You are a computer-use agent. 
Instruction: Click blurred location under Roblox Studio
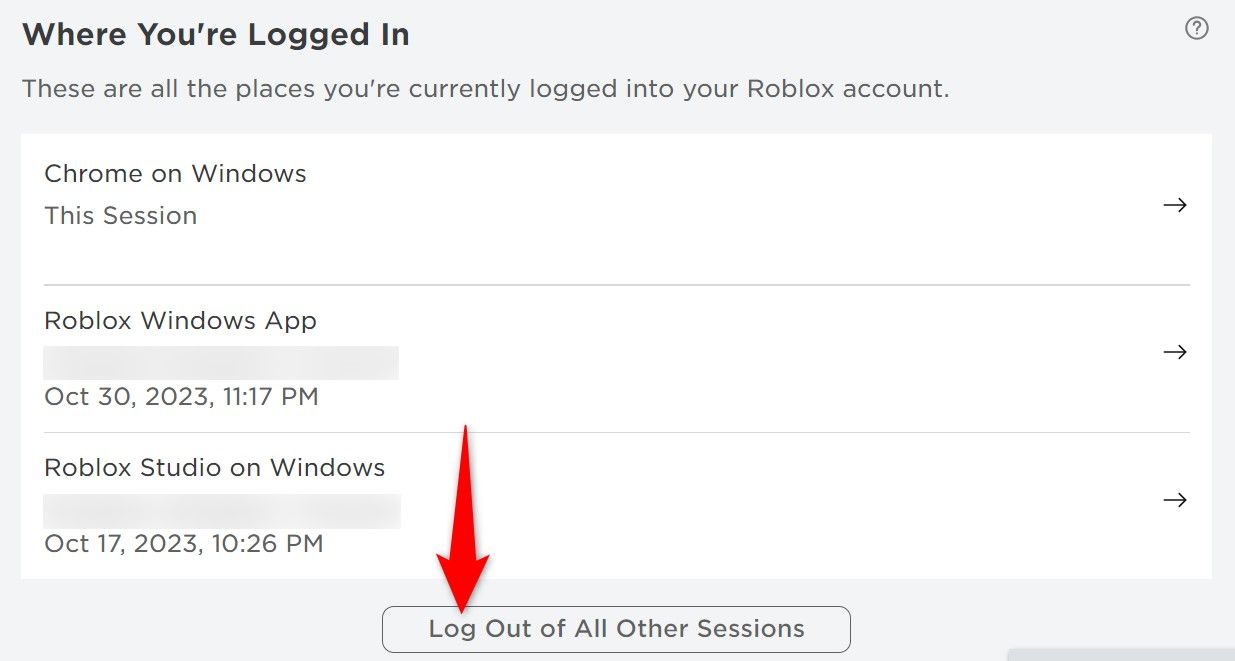221,510
